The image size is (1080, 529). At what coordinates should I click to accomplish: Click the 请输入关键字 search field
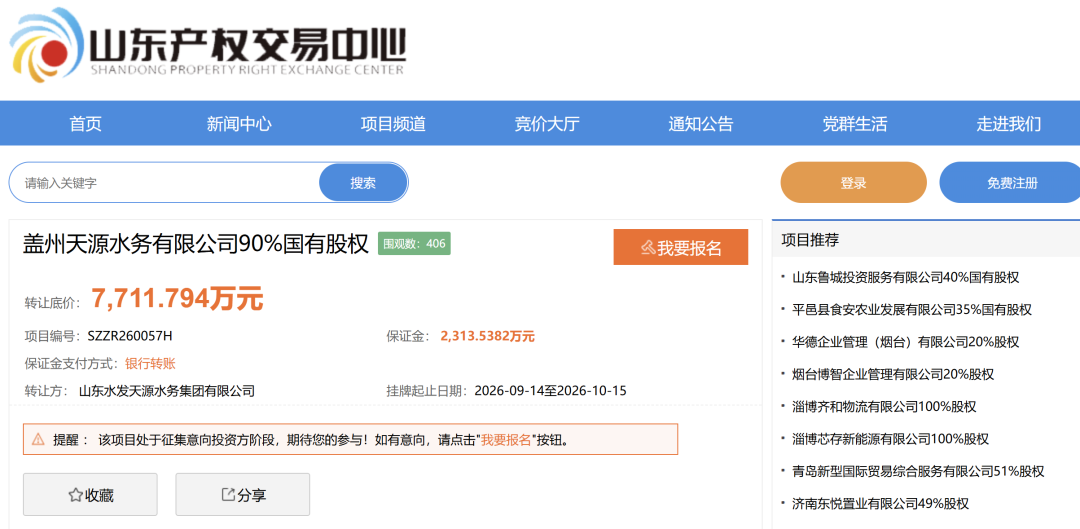[165, 183]
